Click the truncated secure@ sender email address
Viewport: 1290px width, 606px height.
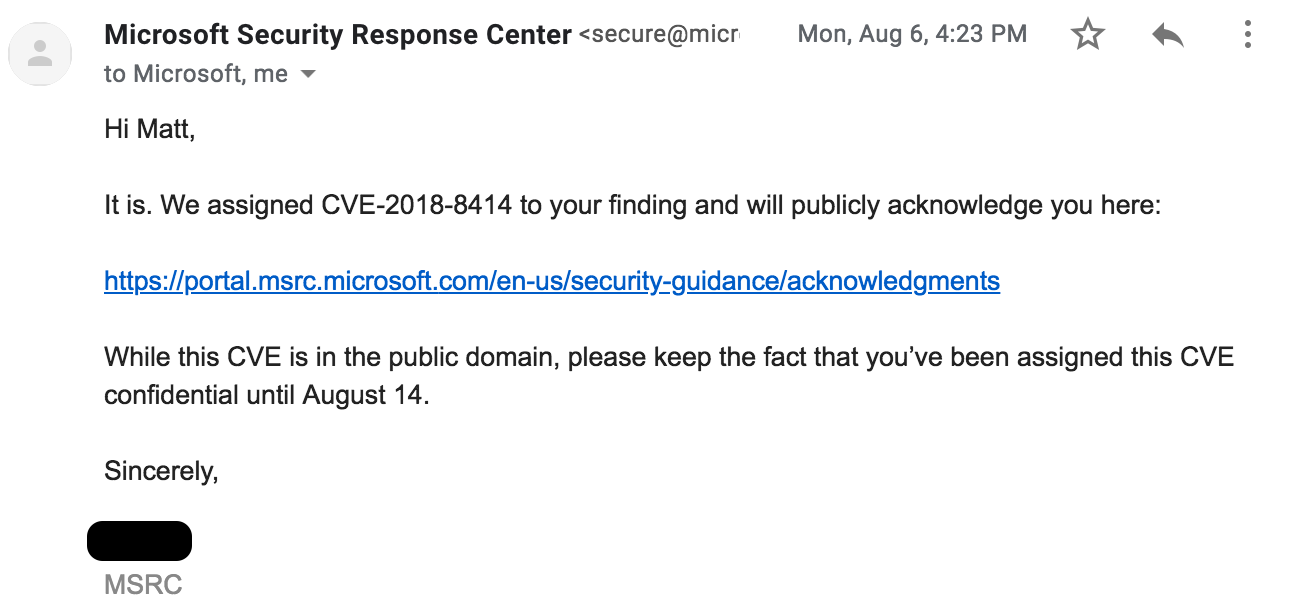click(x=660, y=35)
